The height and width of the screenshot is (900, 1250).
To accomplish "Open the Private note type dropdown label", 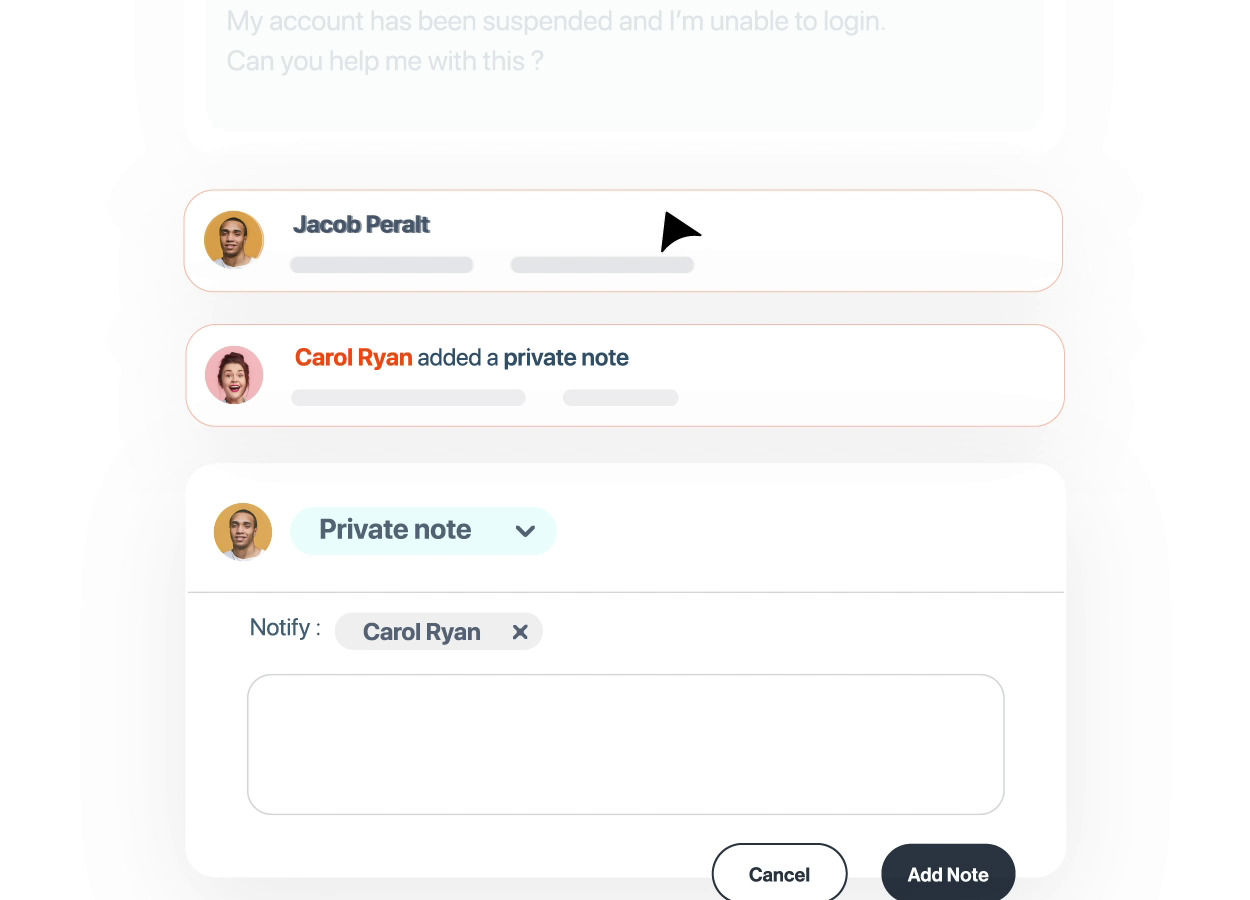I will click(395, 530).
